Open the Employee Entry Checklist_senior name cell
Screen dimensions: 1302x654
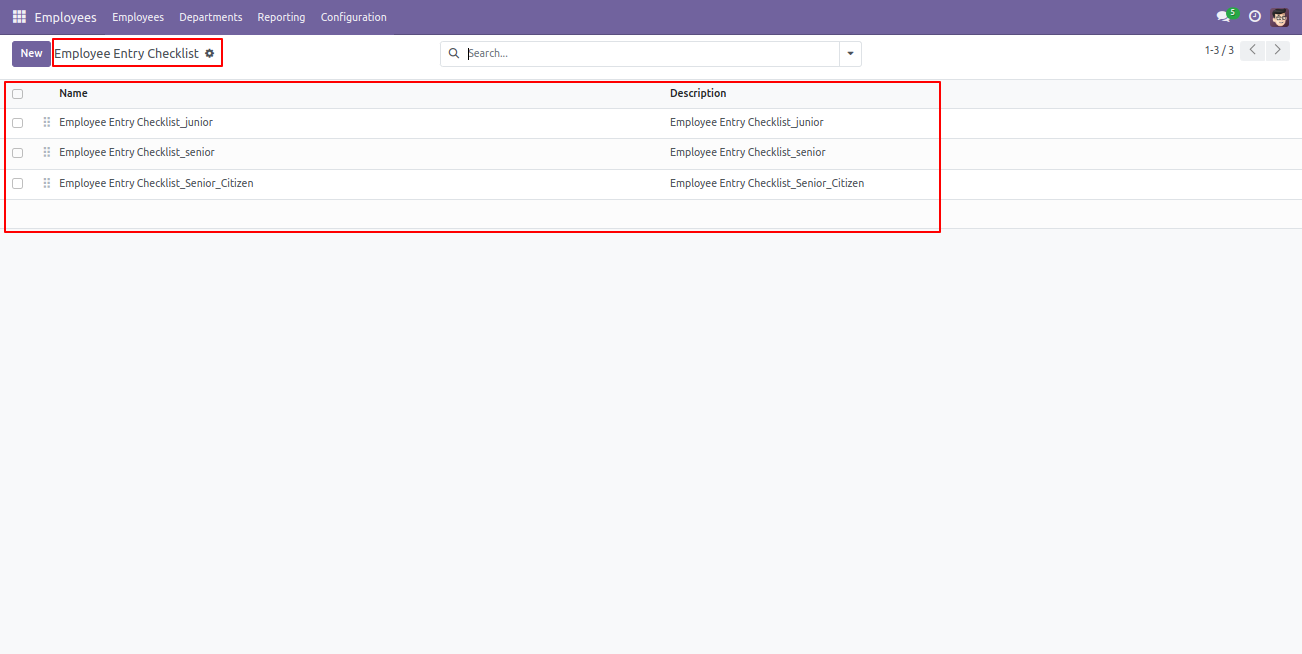(137, 152)
